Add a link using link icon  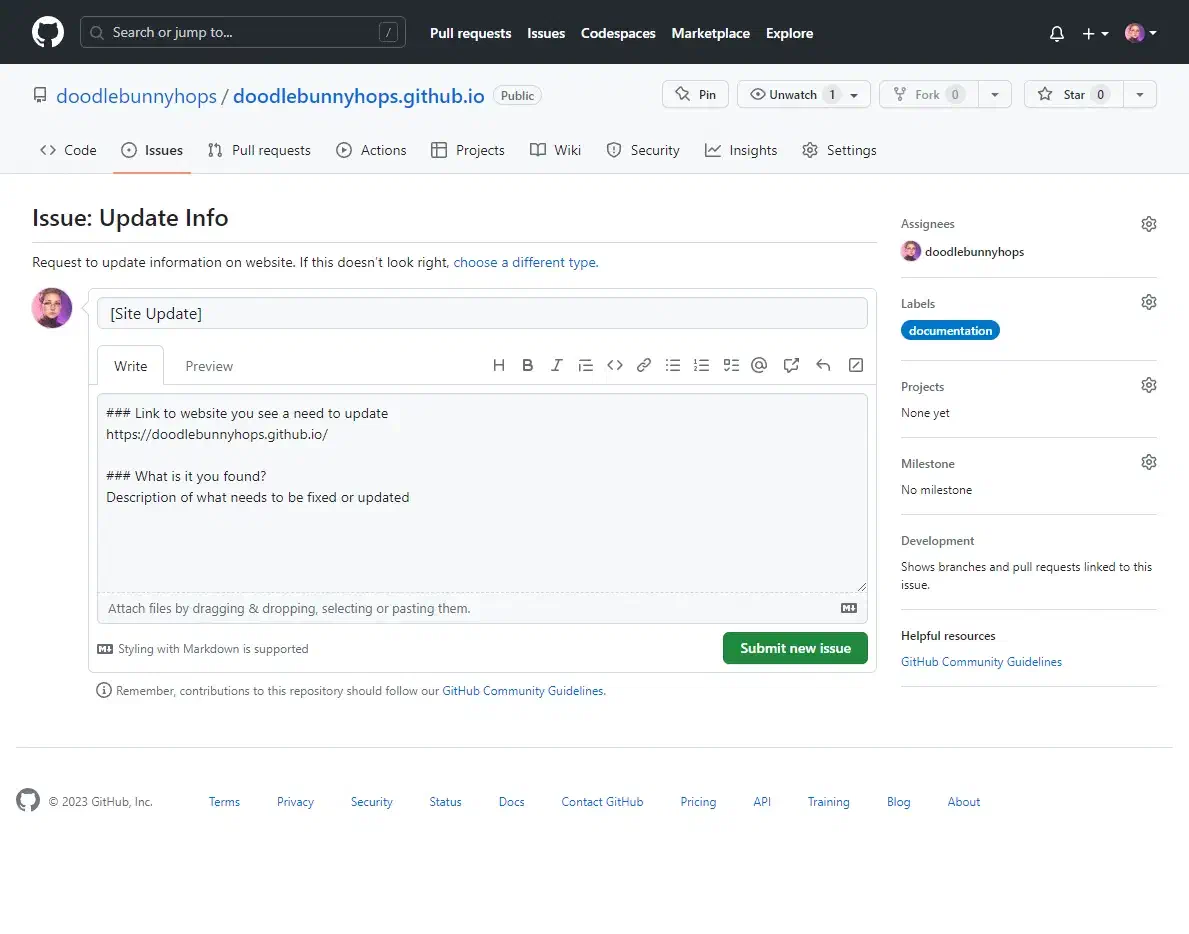644,366
